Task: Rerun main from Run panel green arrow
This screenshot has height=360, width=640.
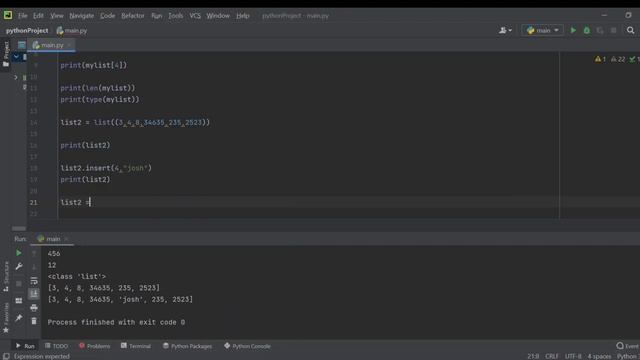Action: point(19,253)
